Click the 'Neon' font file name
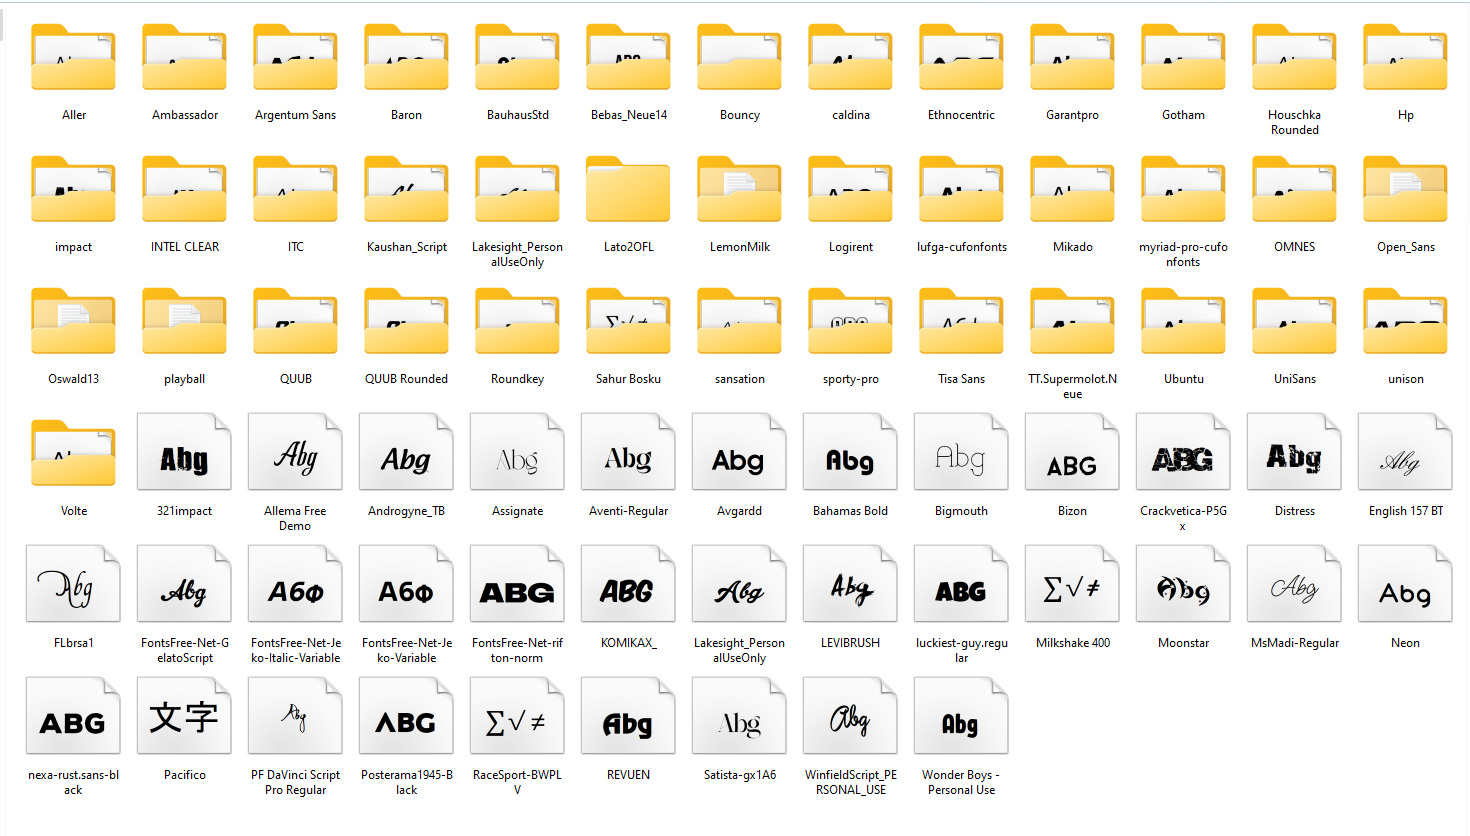This screenshot has width=1470, height=836. pyautogui.click(x=1405, y=643)
